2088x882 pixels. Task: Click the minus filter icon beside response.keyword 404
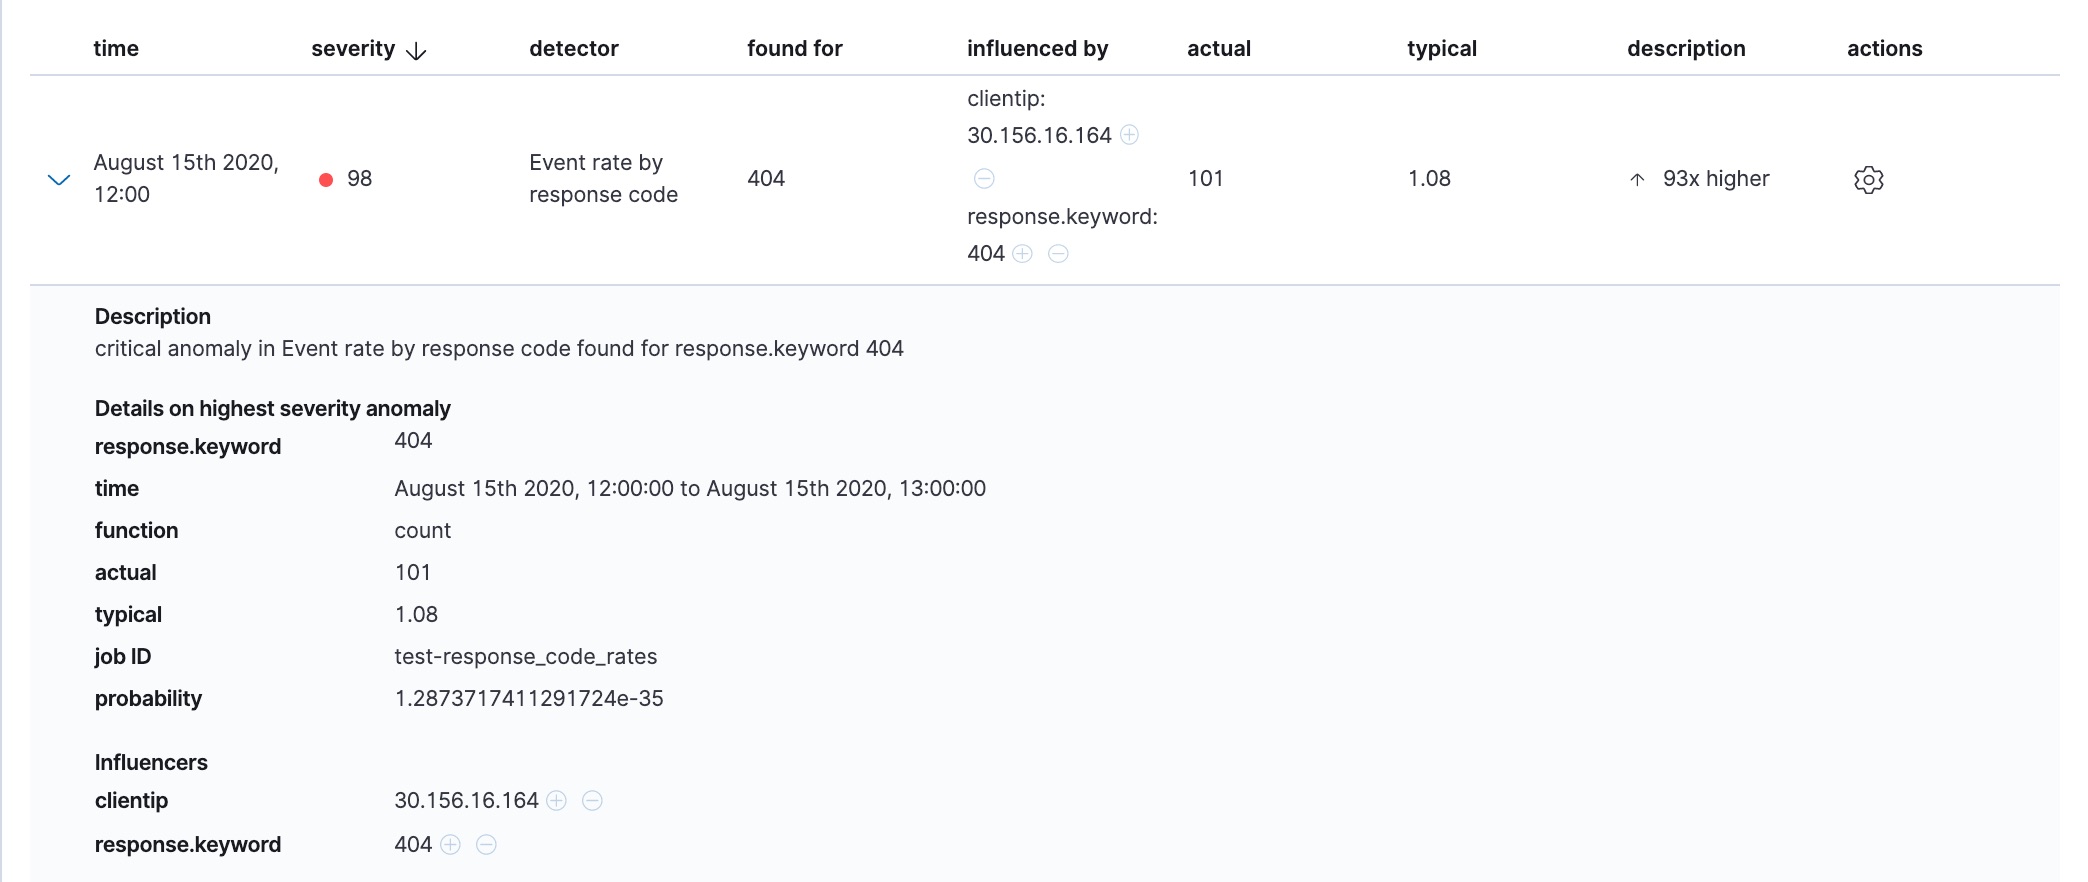1059,253
